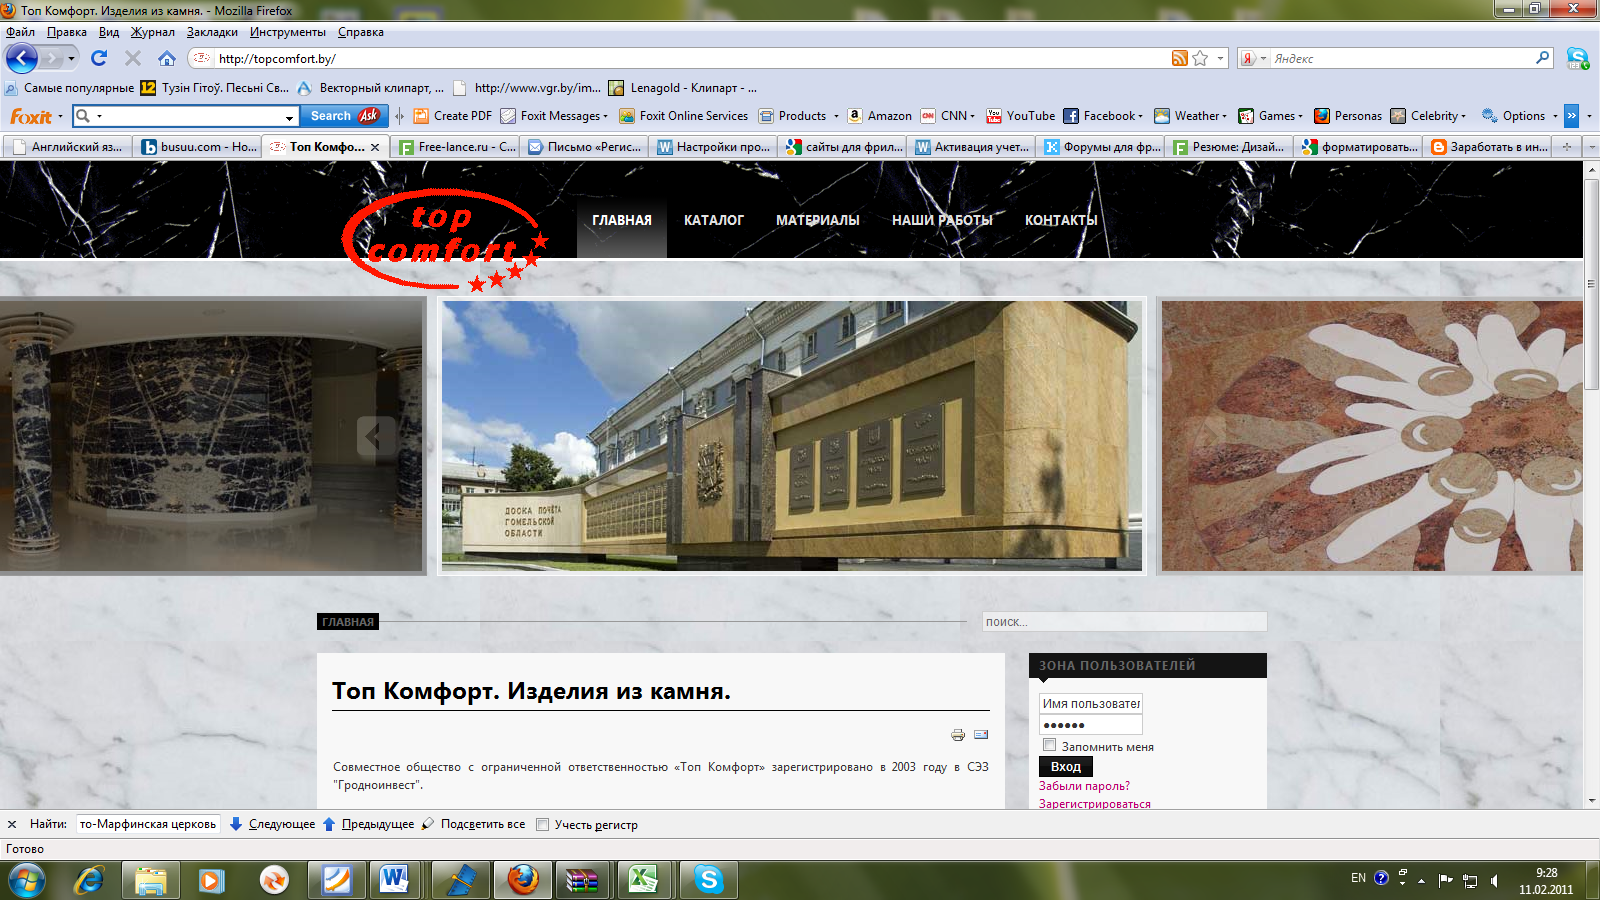Click the floral stone mosaic slide thumbnail
Viewport: 1600px width, 900px height.
click(x=1372, y=436)
